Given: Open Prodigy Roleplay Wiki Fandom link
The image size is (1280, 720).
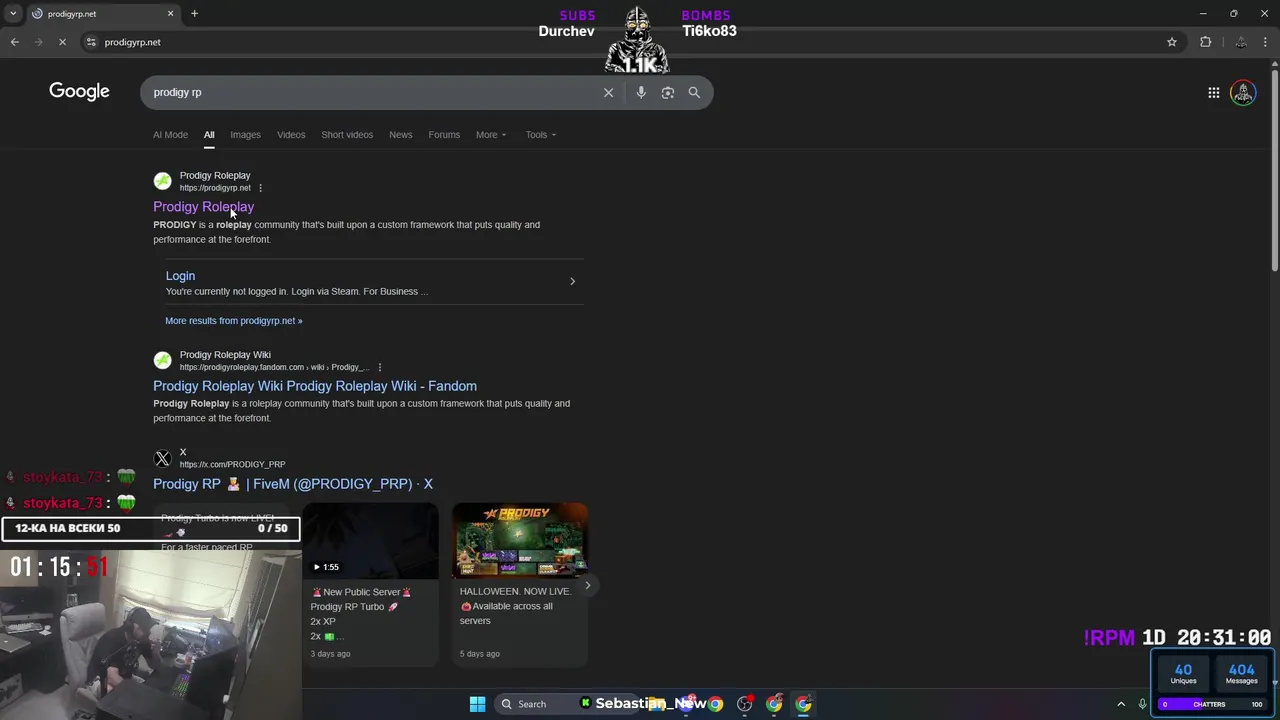Looking at the screenshot, I should pyautogui.click(x=315, y=386).
